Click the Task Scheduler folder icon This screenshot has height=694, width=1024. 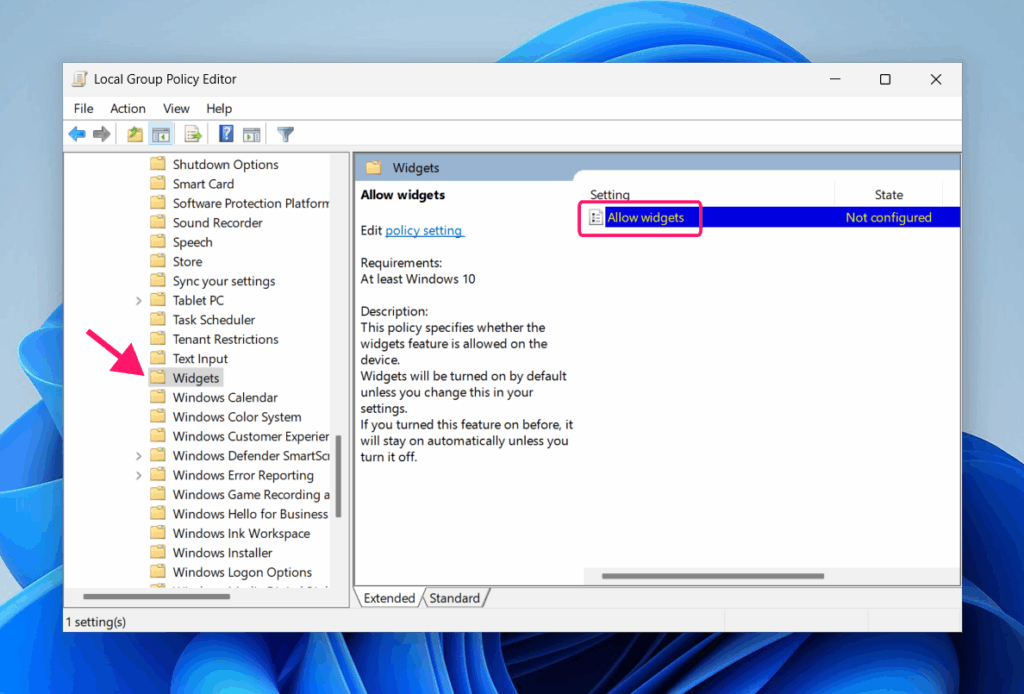coord(157,319)
